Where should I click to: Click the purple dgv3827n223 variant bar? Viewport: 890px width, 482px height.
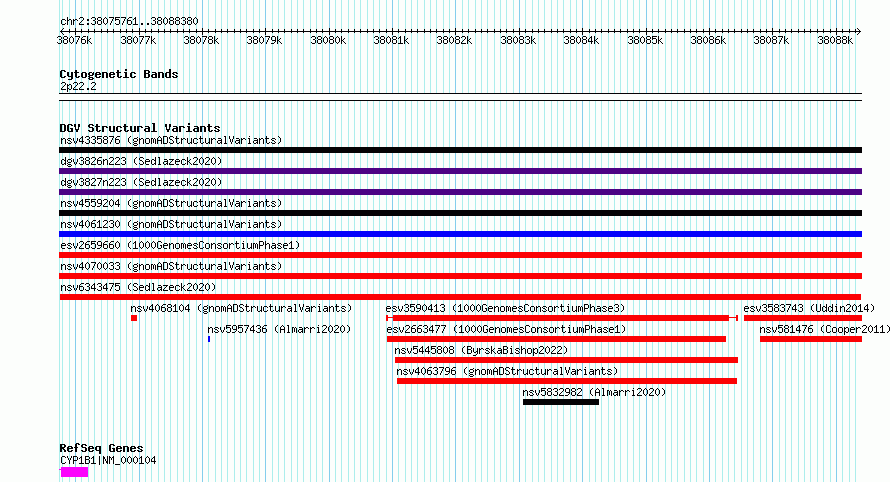(x=460, y=192)
